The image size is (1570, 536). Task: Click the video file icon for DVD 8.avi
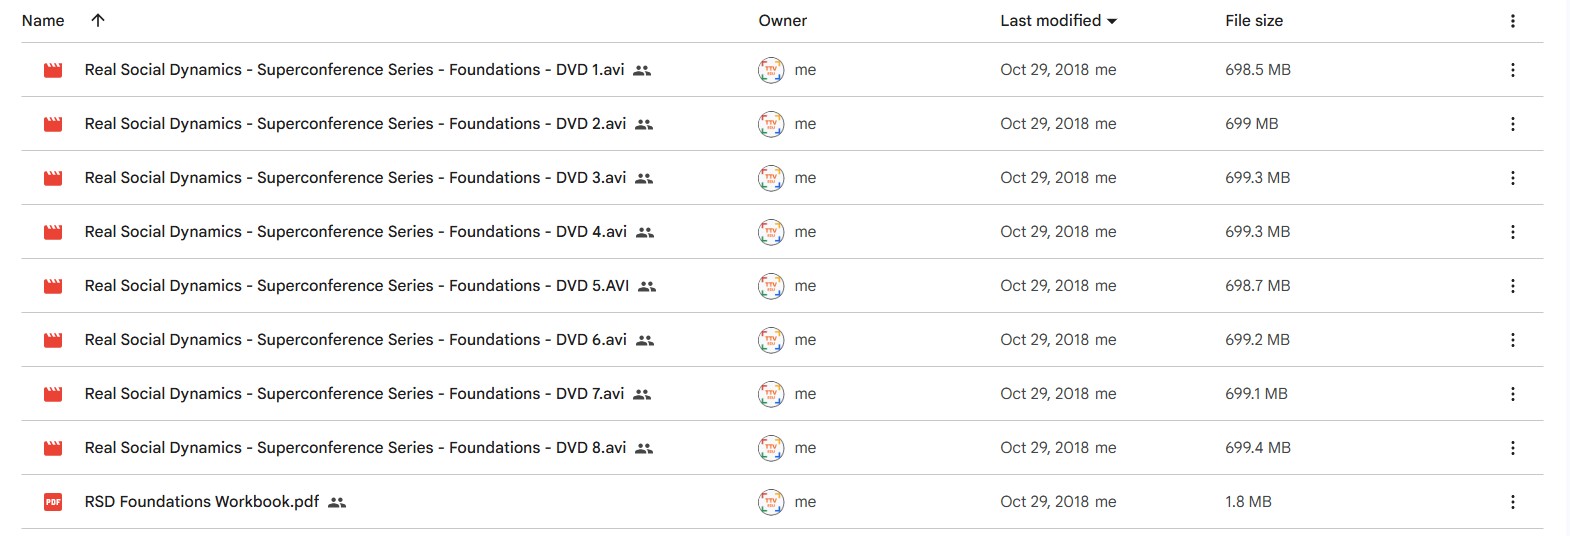(53, 448)
